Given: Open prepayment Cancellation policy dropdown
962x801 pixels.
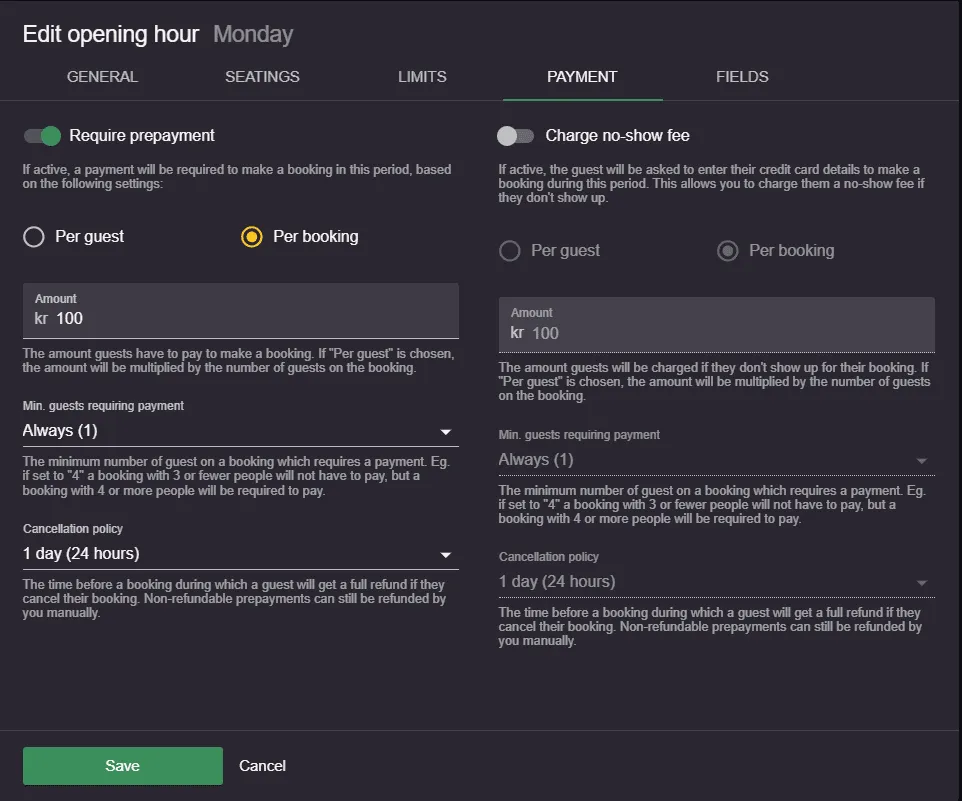Looking at the screenshot, I should pos(240,554).
